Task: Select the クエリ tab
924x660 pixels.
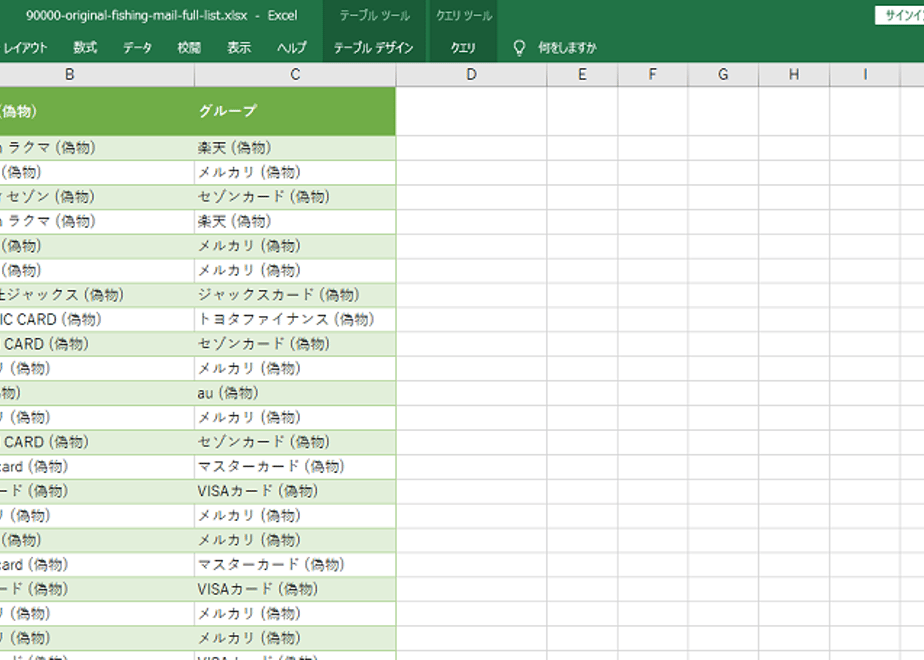Action: pyautogui.click(x=463, y=48)
